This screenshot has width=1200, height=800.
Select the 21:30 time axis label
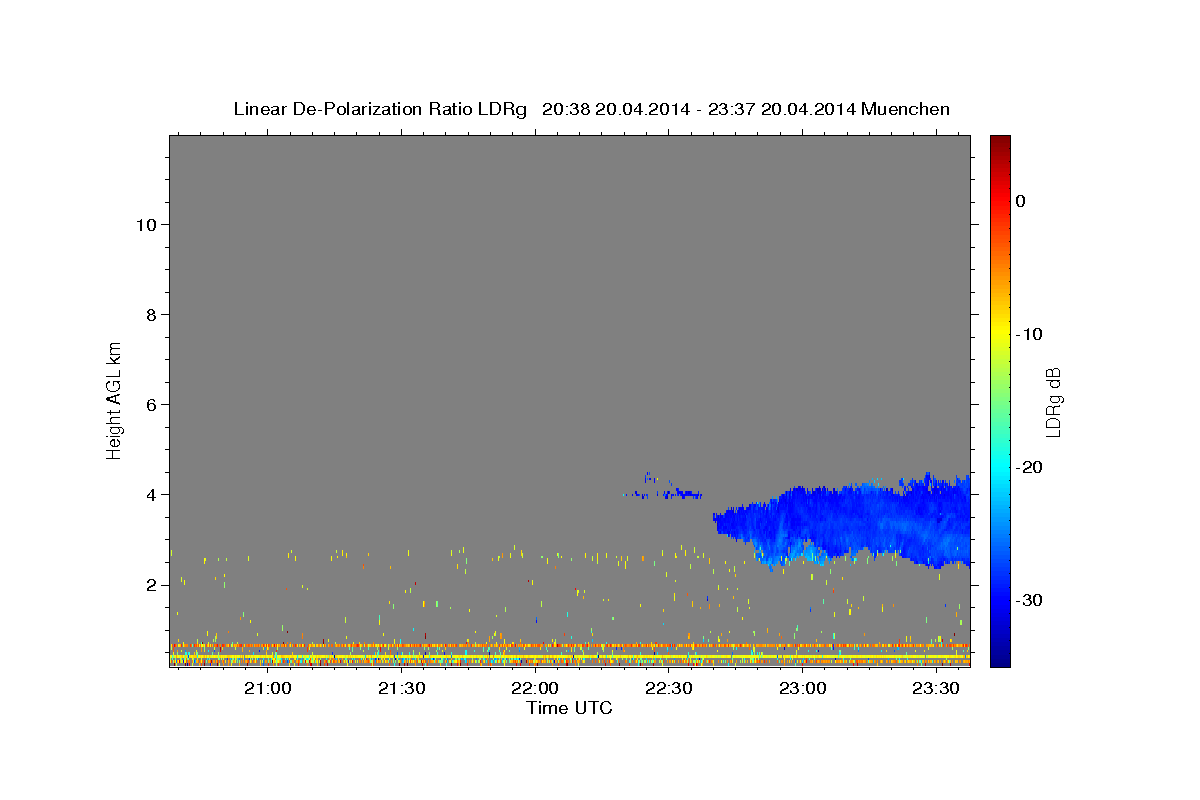(x=401, y=688)
